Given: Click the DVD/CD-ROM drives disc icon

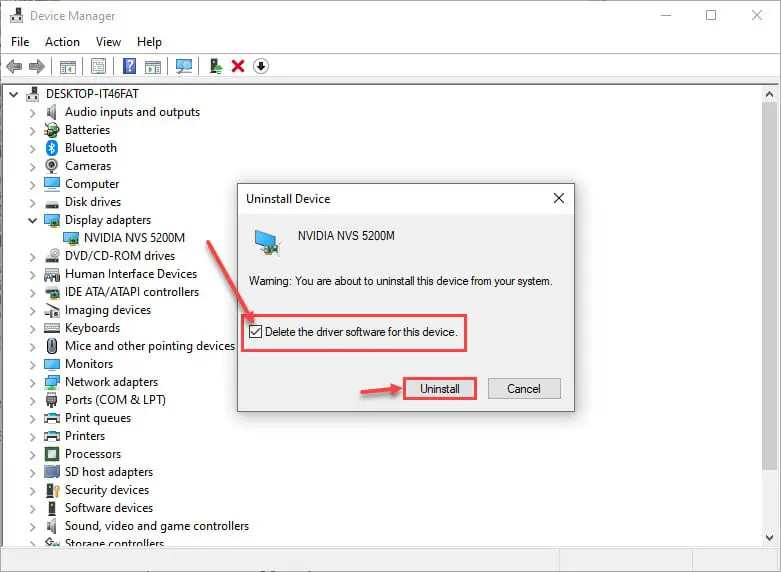Looking at the screenshot, I should (x=52, y=256).
